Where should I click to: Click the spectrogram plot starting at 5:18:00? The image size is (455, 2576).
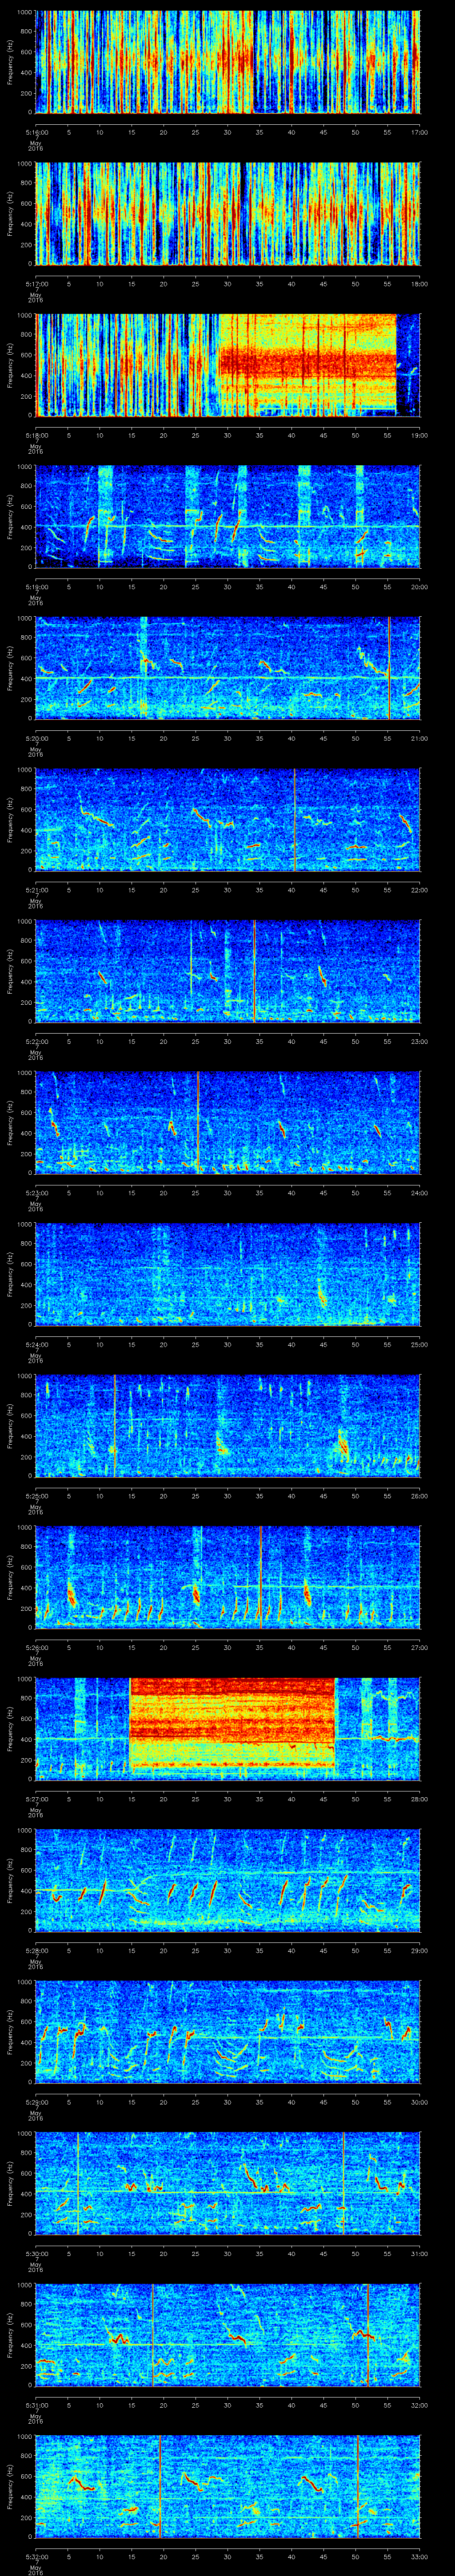[x=228, y=365]
